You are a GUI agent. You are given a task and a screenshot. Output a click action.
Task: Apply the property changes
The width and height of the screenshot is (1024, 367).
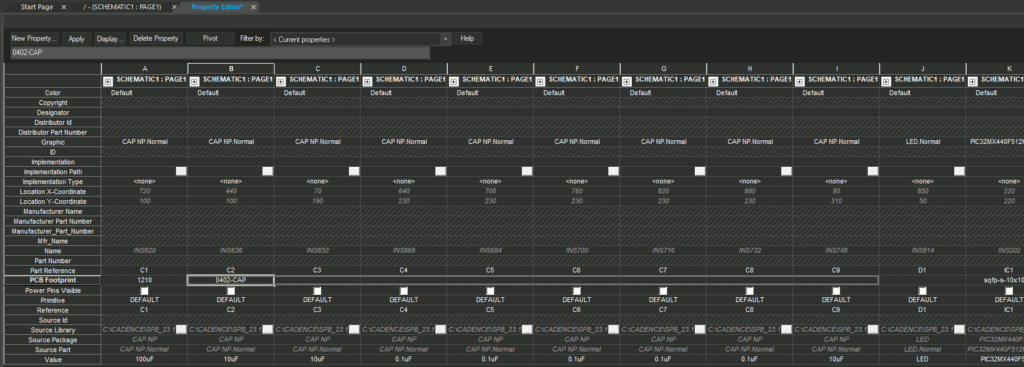[76, 39]
